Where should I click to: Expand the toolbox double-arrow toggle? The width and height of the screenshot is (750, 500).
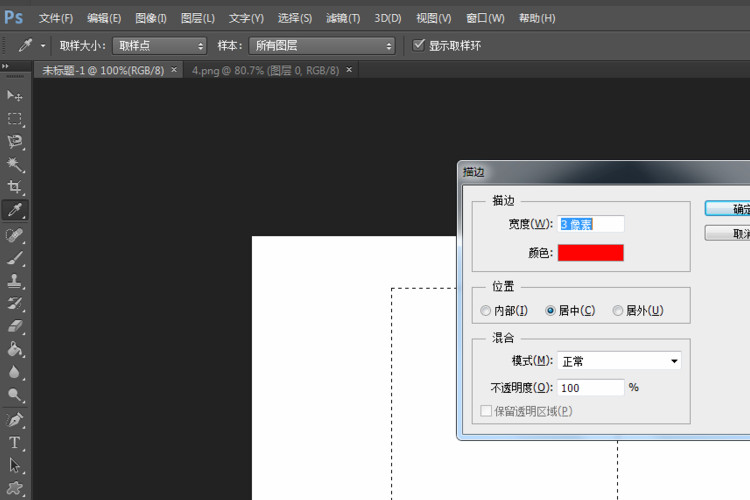(5, 66)
